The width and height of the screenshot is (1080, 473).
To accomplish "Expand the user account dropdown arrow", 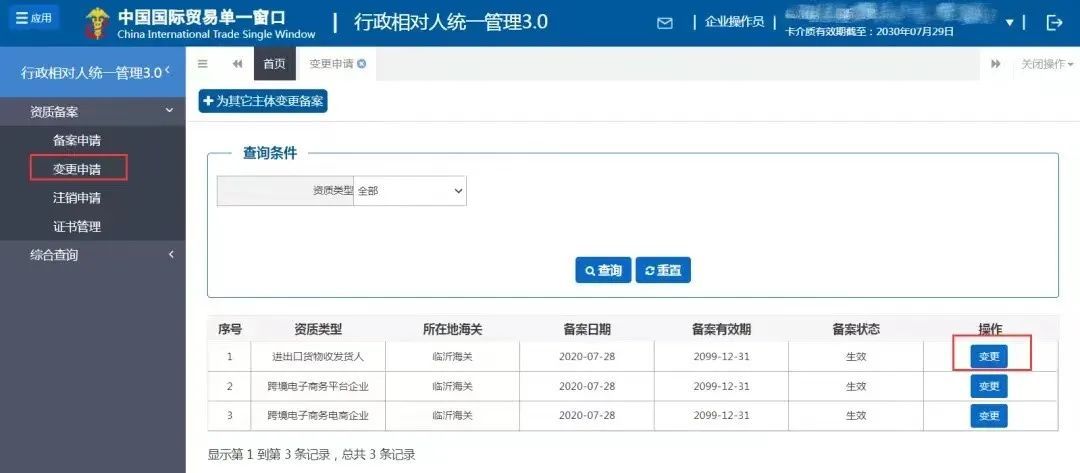I will click(1010, 23).
